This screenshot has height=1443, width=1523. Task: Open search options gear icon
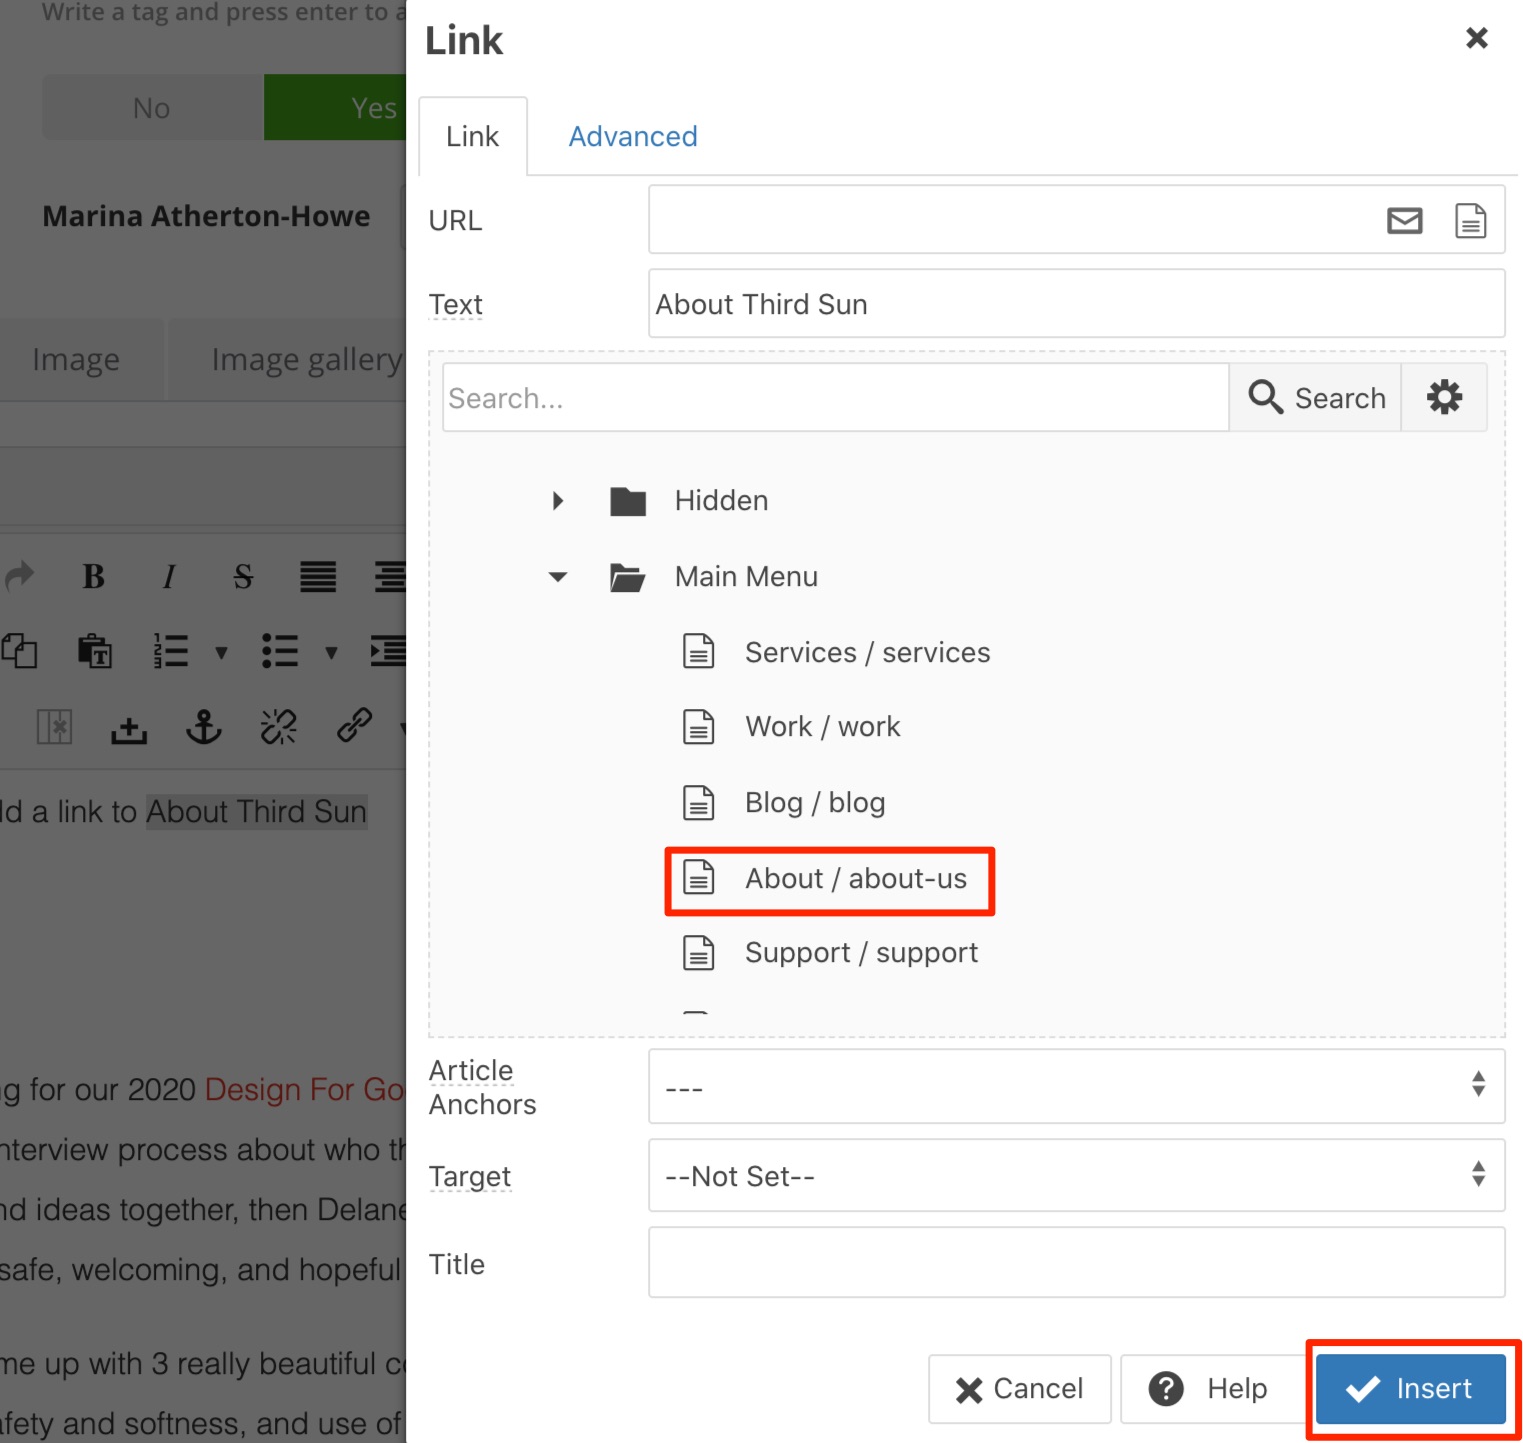(1444, 397)
